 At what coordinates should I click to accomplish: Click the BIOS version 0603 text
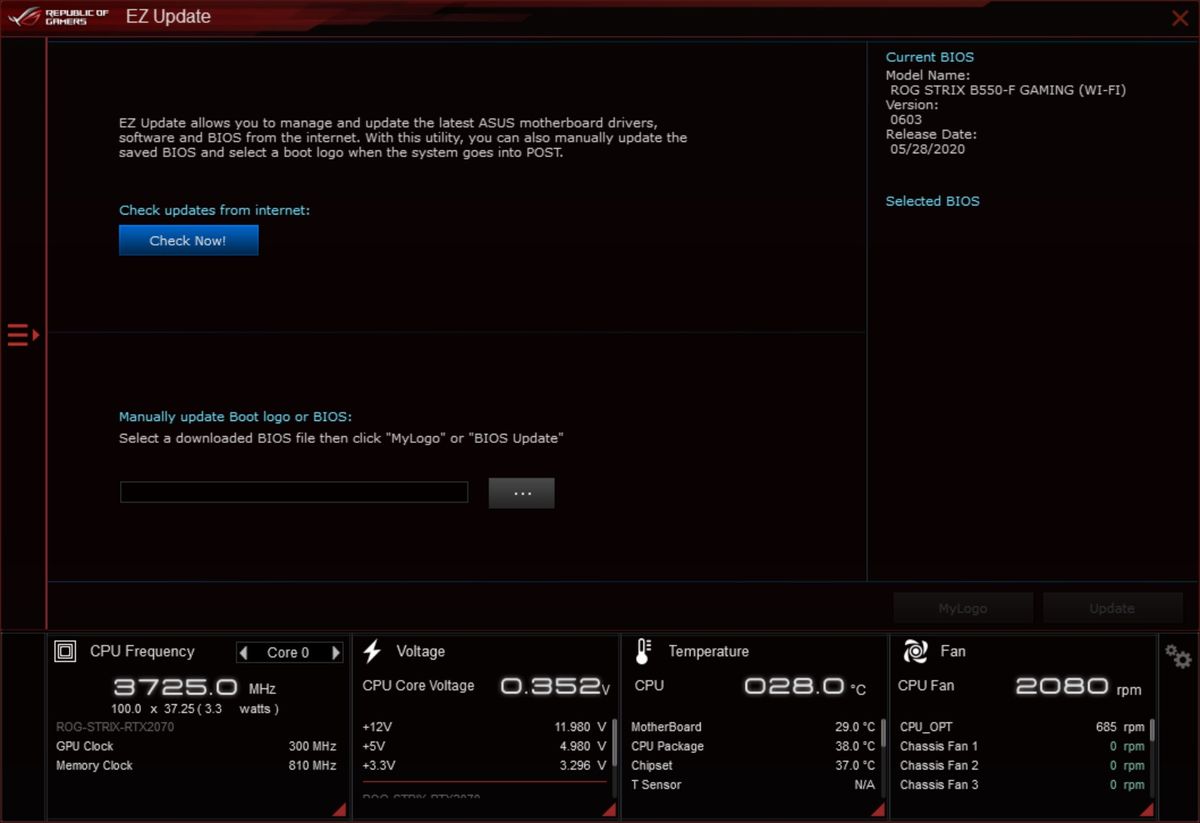pyautogui.click(x=906, y=119)
